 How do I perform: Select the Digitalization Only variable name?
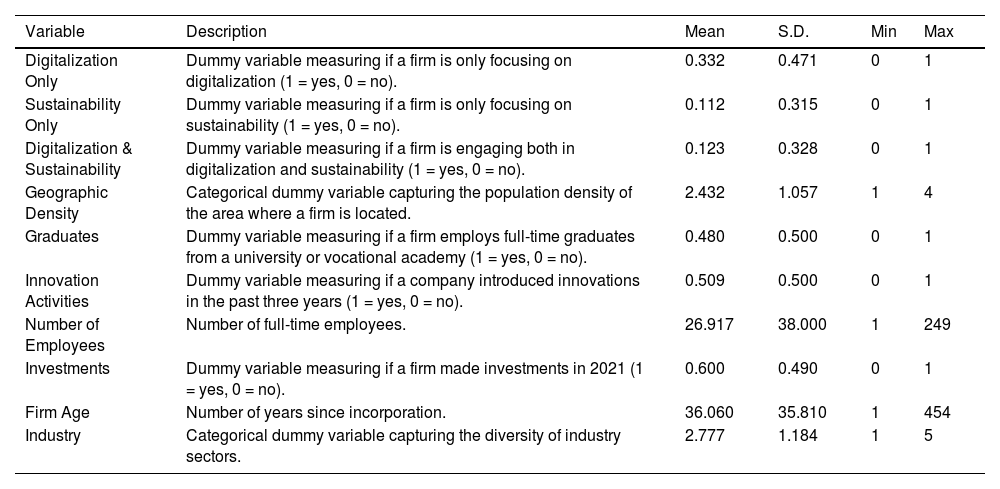[x=71, y=71]
